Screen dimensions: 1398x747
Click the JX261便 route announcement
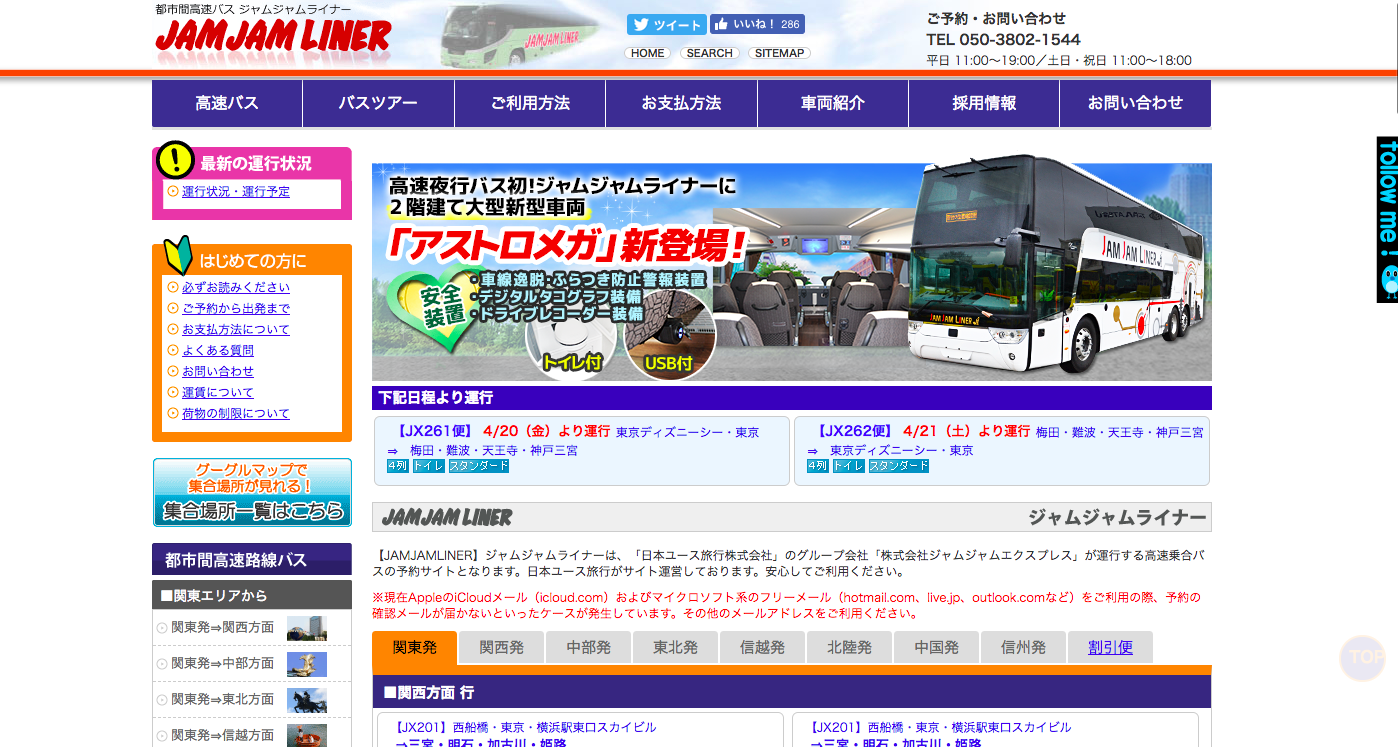(x=581, y=451)
